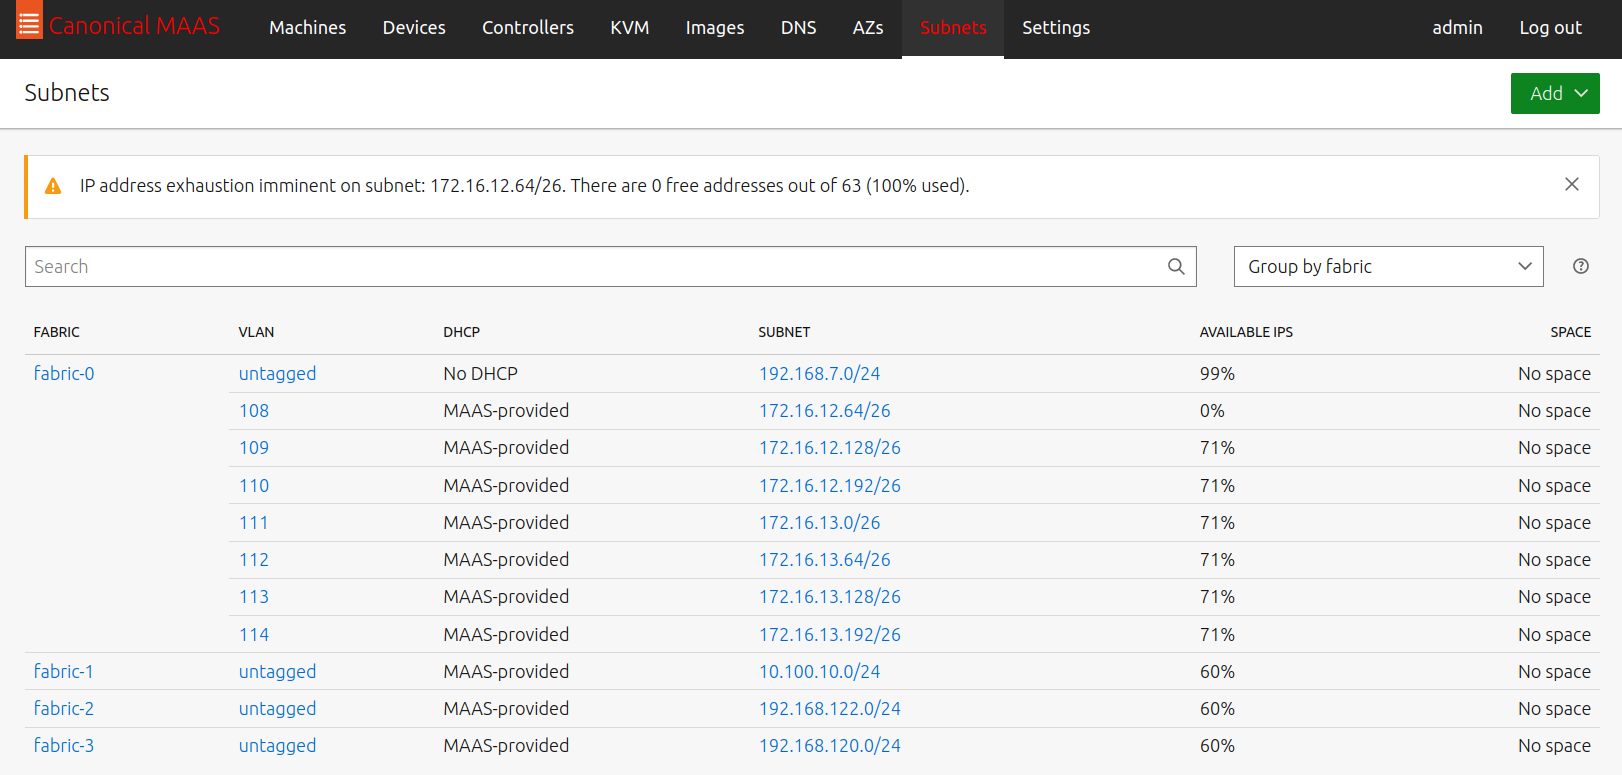Click the Log out link
This screenshot has height=775, width=1622.
(x=1549, y=28)
